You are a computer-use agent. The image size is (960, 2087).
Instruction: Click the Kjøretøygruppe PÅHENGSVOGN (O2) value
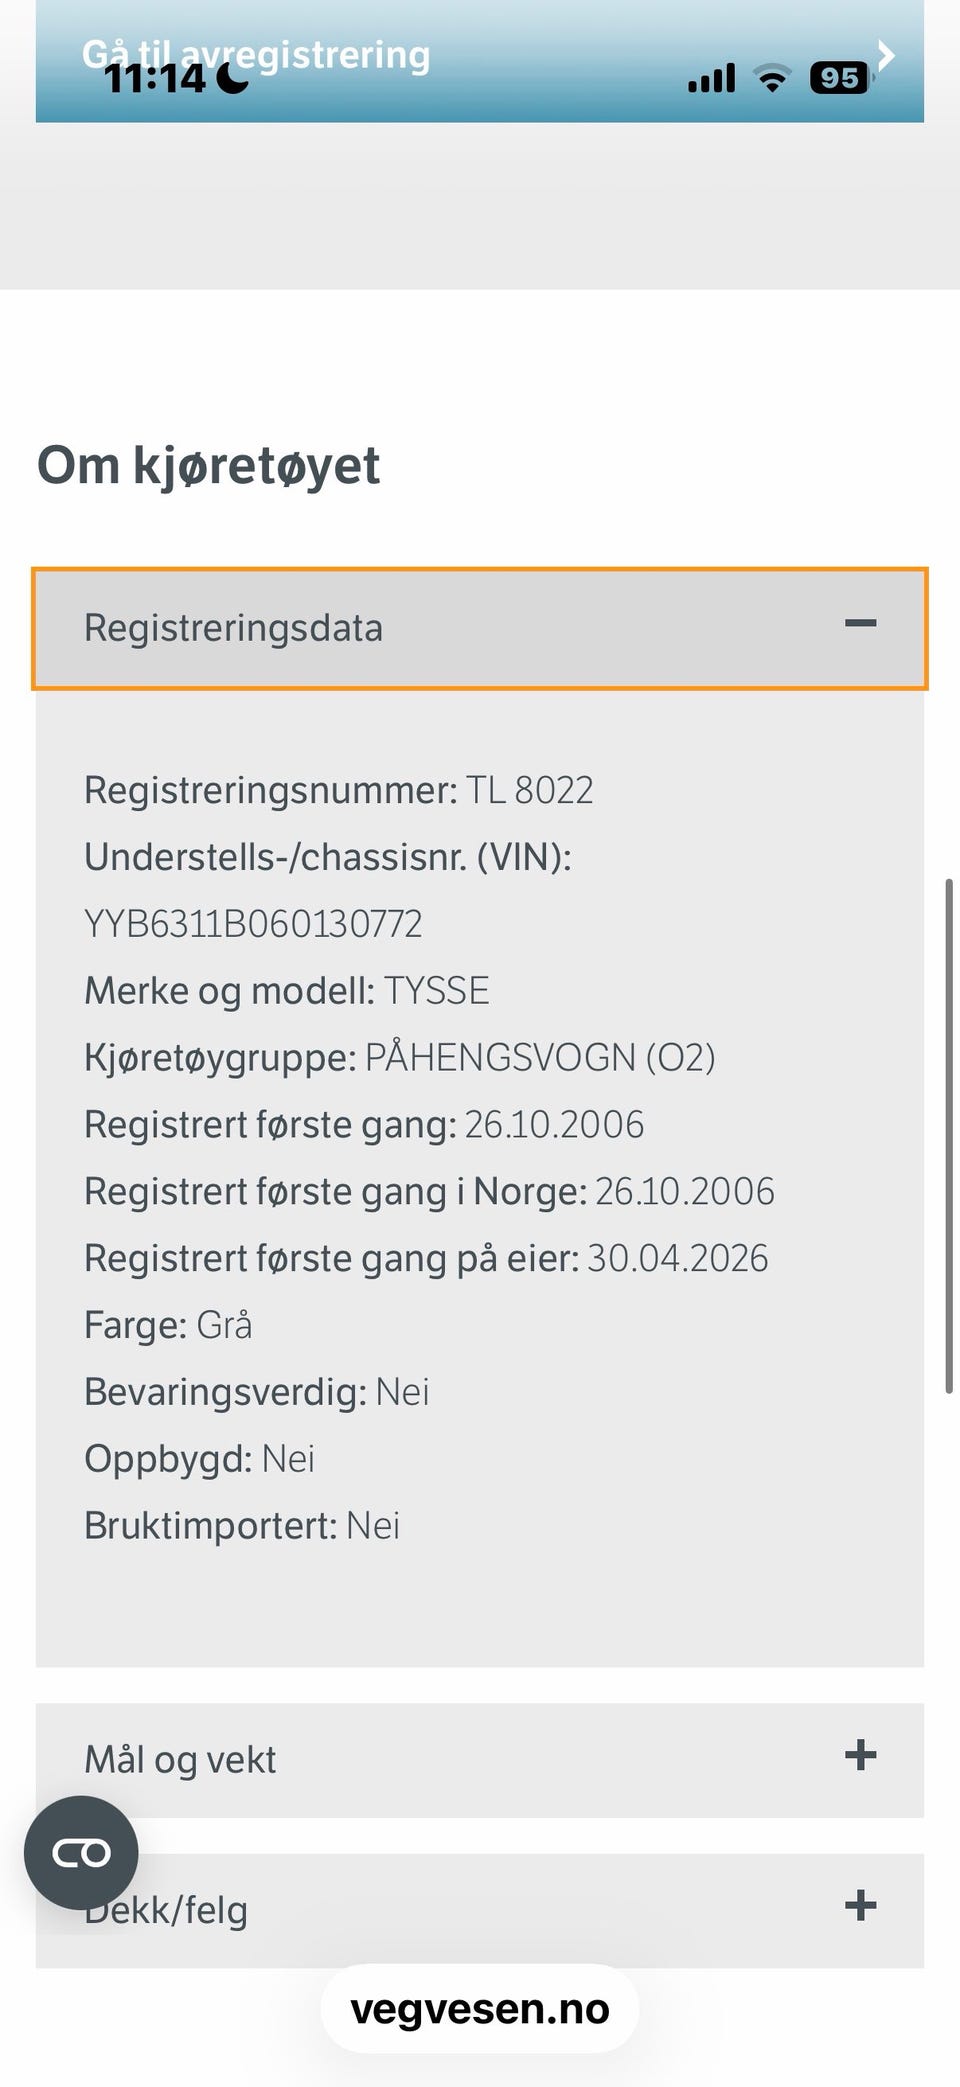[540, 1058]
